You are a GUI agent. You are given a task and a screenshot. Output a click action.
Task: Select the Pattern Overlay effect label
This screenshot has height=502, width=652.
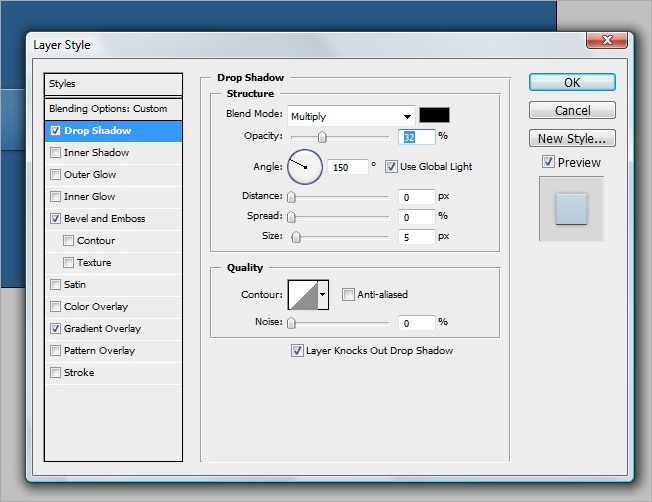(x=99, y=351)
